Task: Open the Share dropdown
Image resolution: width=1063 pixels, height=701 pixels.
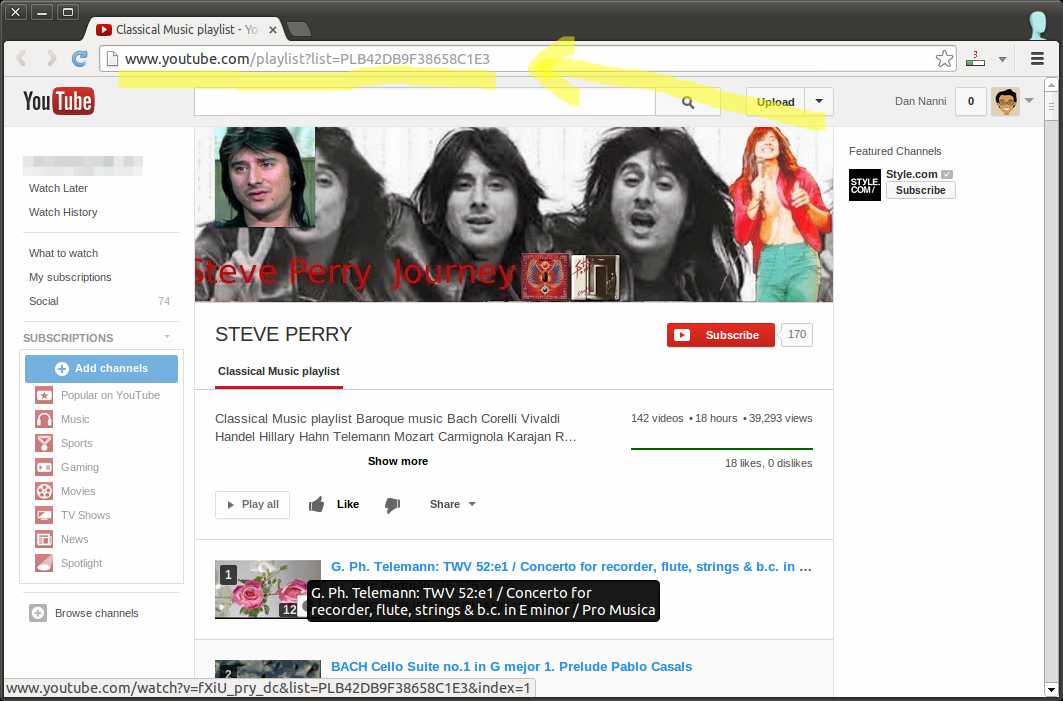Action: tap(452, 504)
